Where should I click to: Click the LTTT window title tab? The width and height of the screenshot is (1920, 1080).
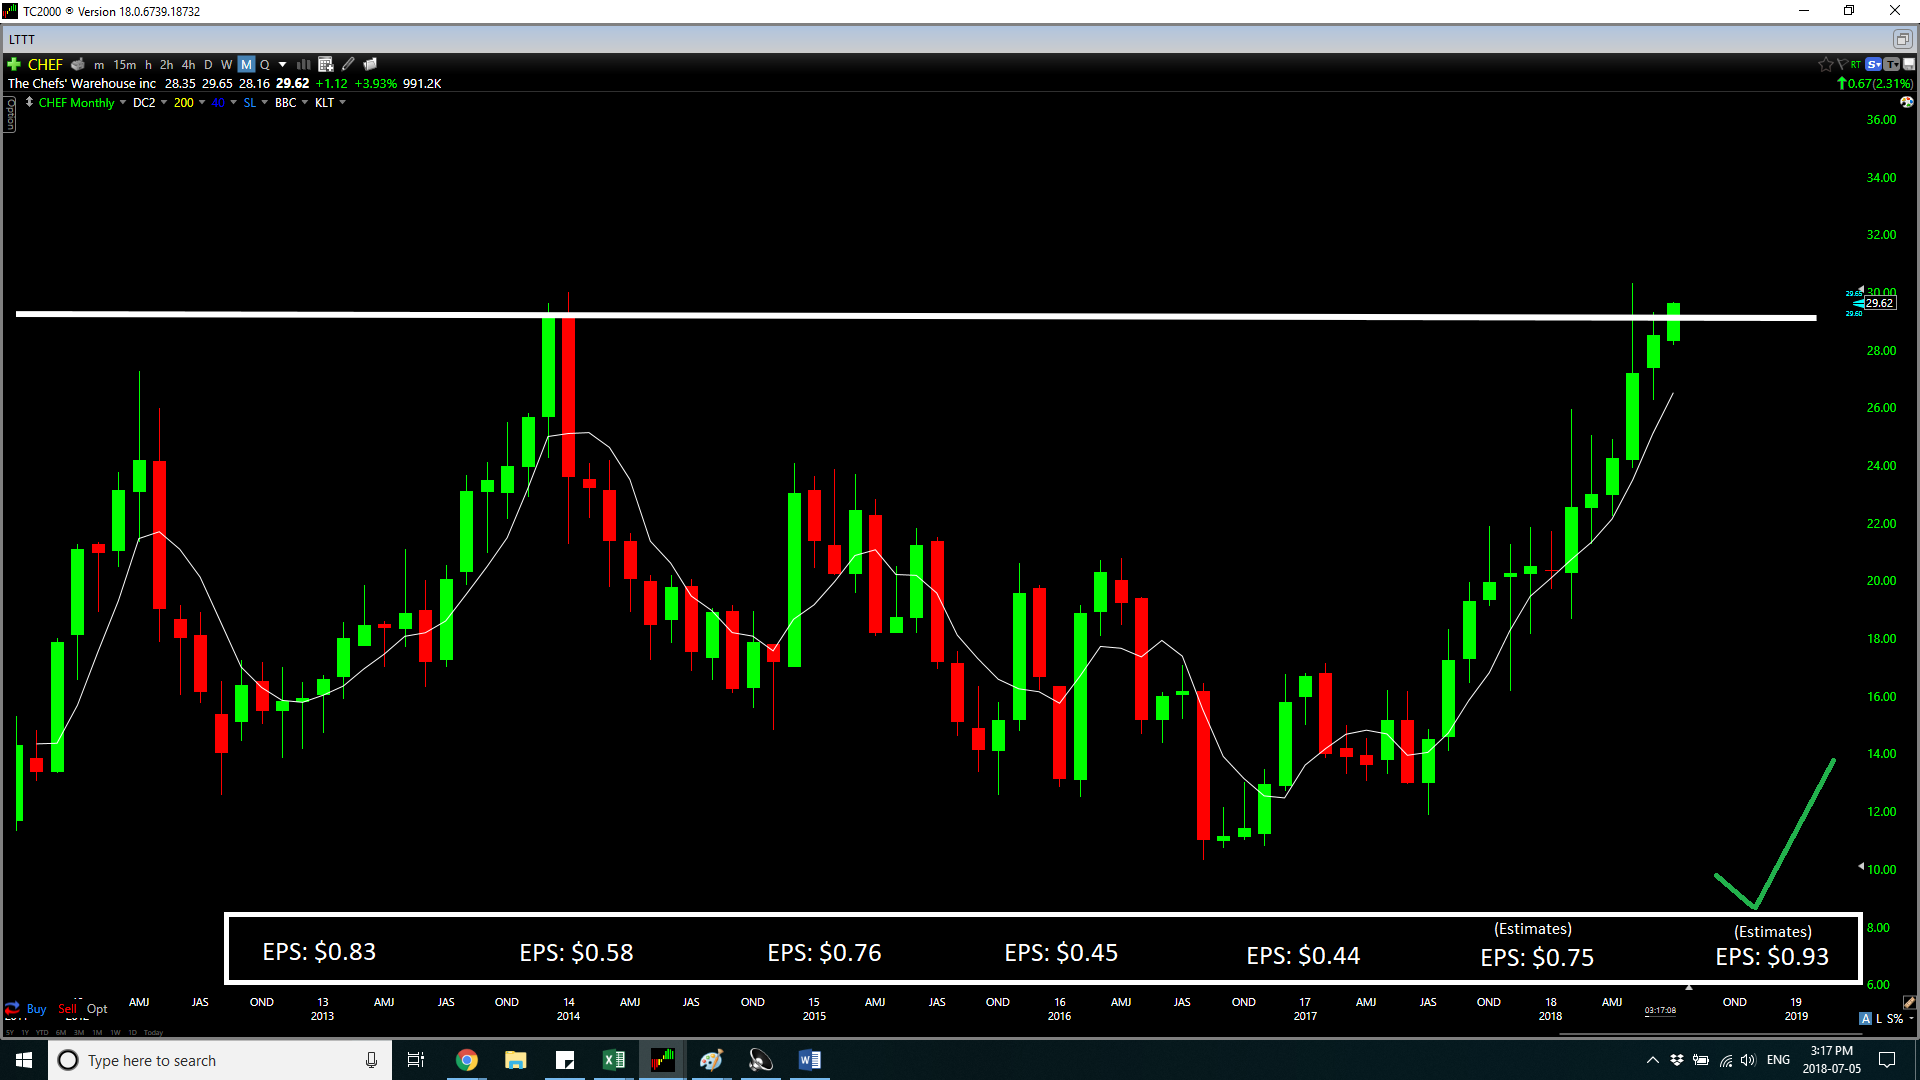[x=22, y=40]
